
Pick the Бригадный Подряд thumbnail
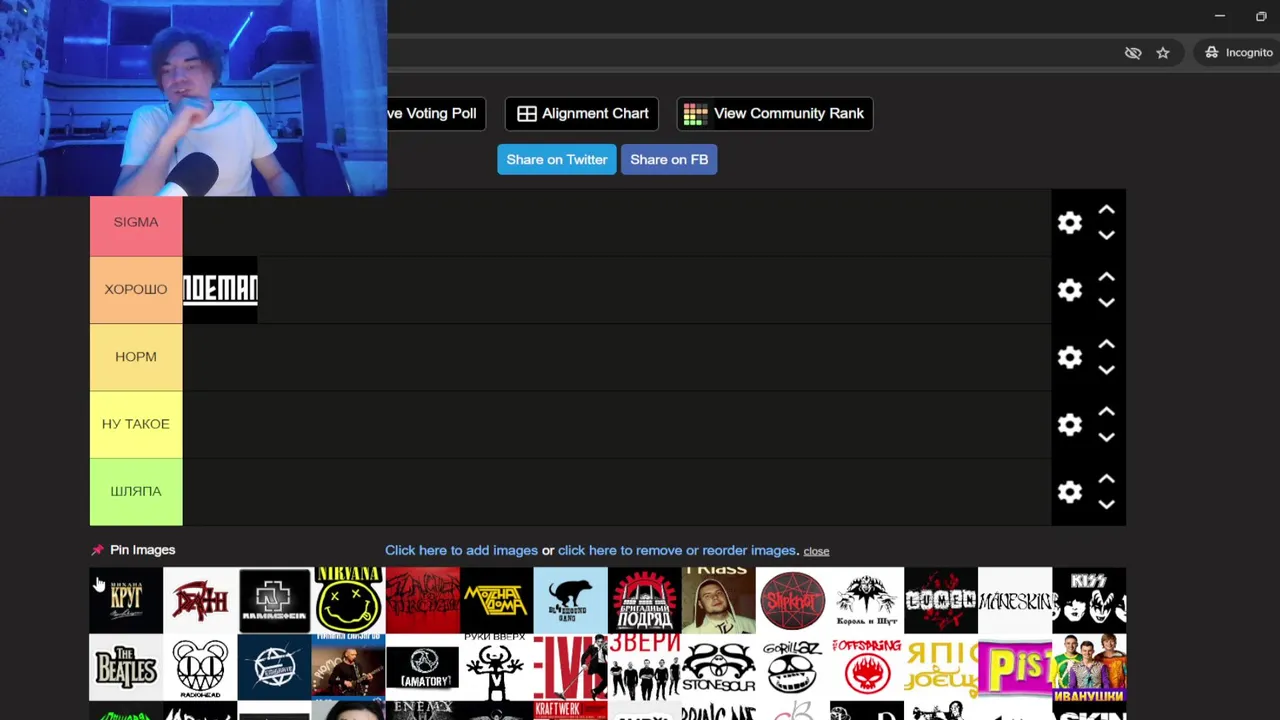point(644,600)
